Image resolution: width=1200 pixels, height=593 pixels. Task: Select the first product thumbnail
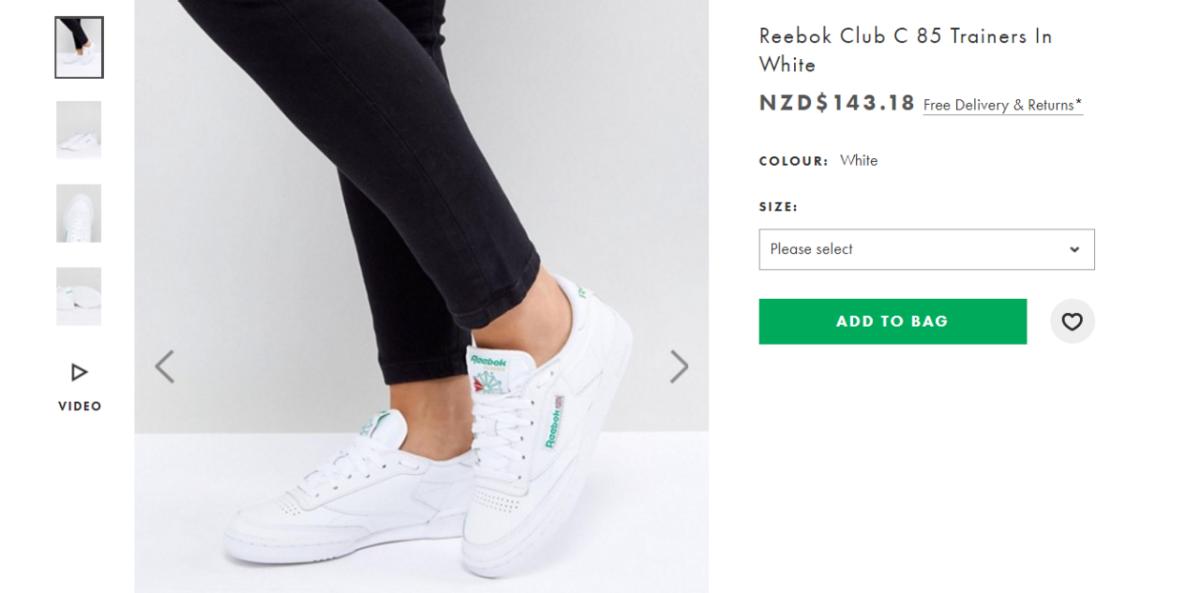click(x=79, y=47)
